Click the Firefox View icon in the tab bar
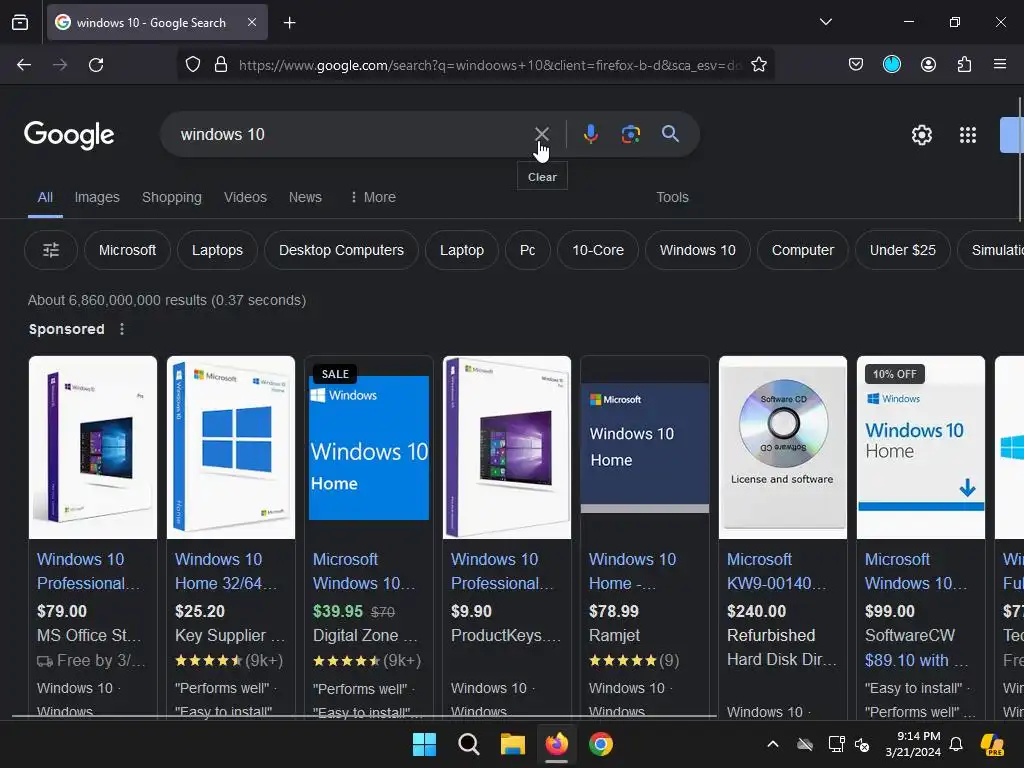This screenshot has height=768, width=1024. pos(20,22)
